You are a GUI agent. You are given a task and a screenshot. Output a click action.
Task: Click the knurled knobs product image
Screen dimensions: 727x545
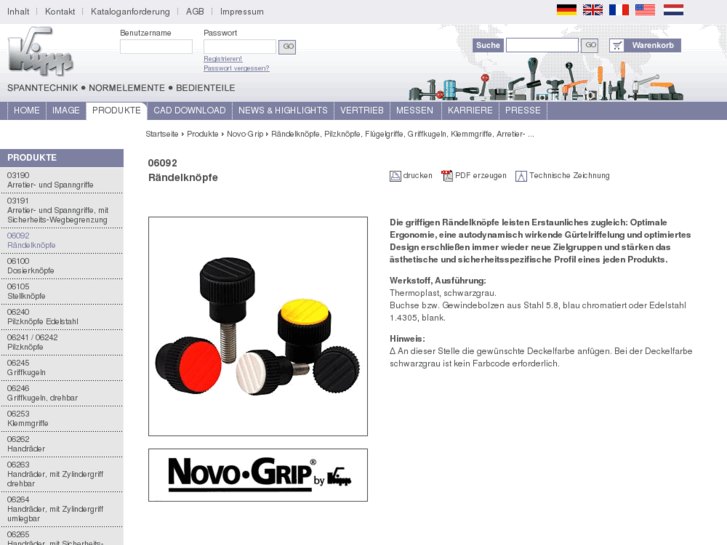(258, 326)
